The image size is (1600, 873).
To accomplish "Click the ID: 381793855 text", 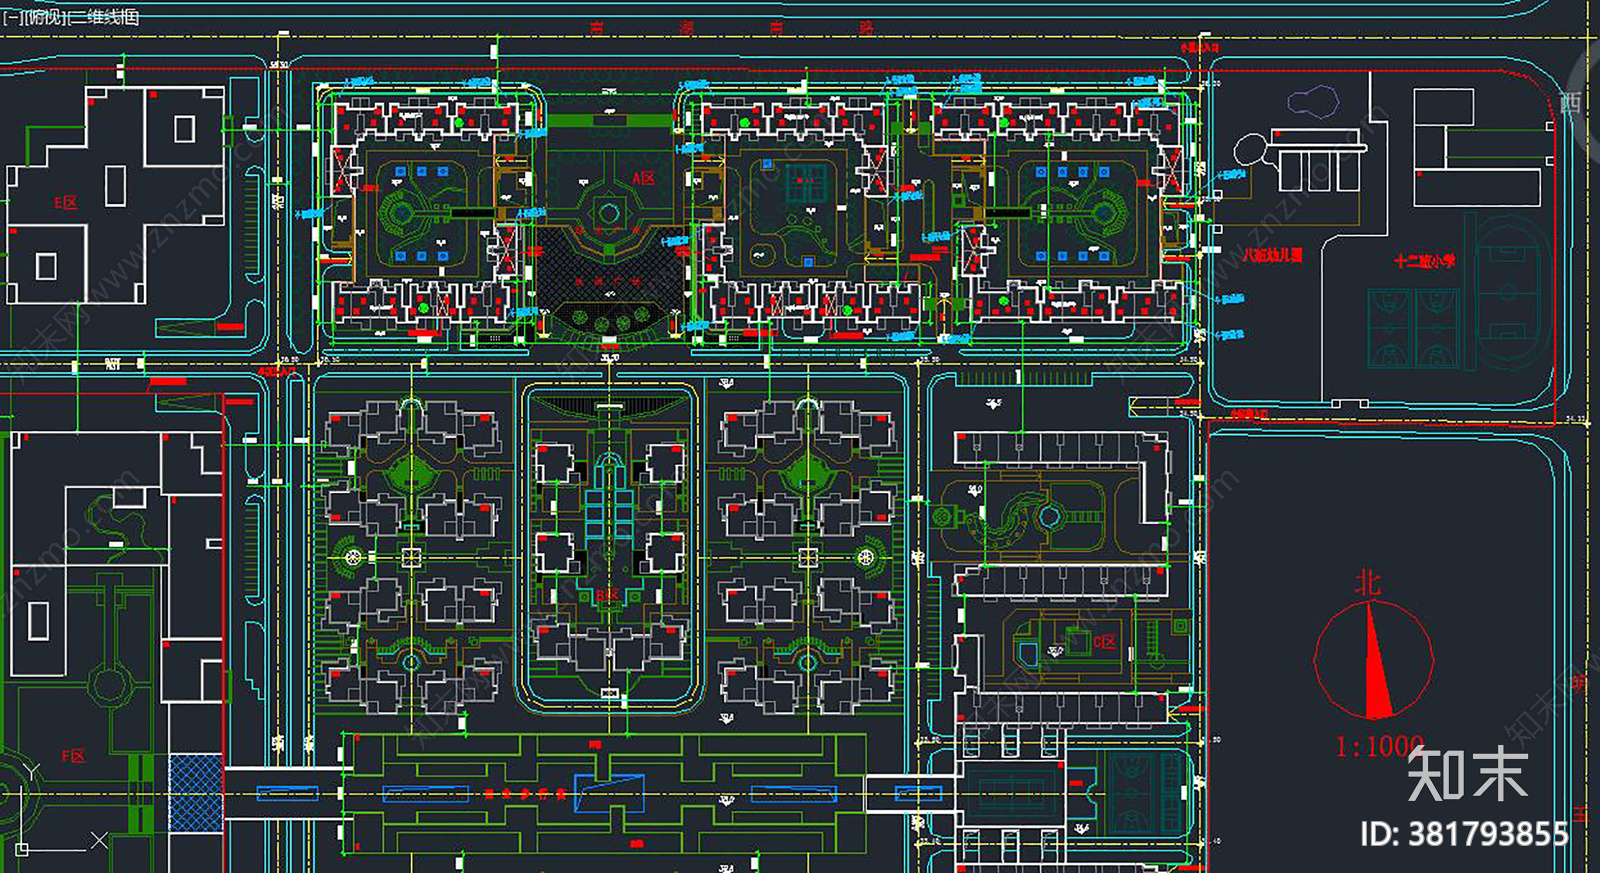I will [1464, 833].
